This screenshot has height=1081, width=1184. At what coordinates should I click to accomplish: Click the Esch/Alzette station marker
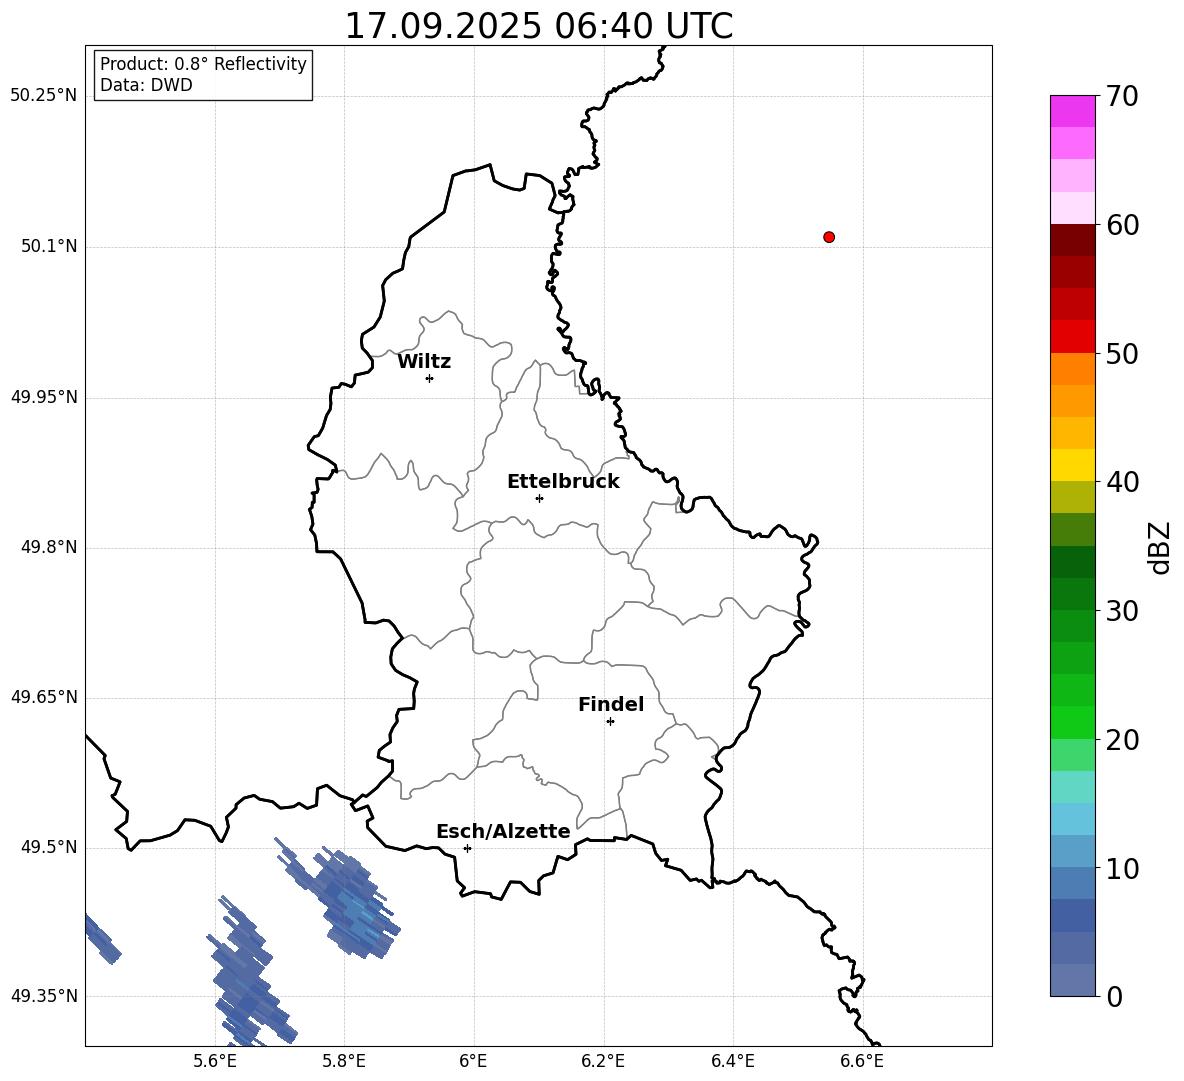[467, 848]
